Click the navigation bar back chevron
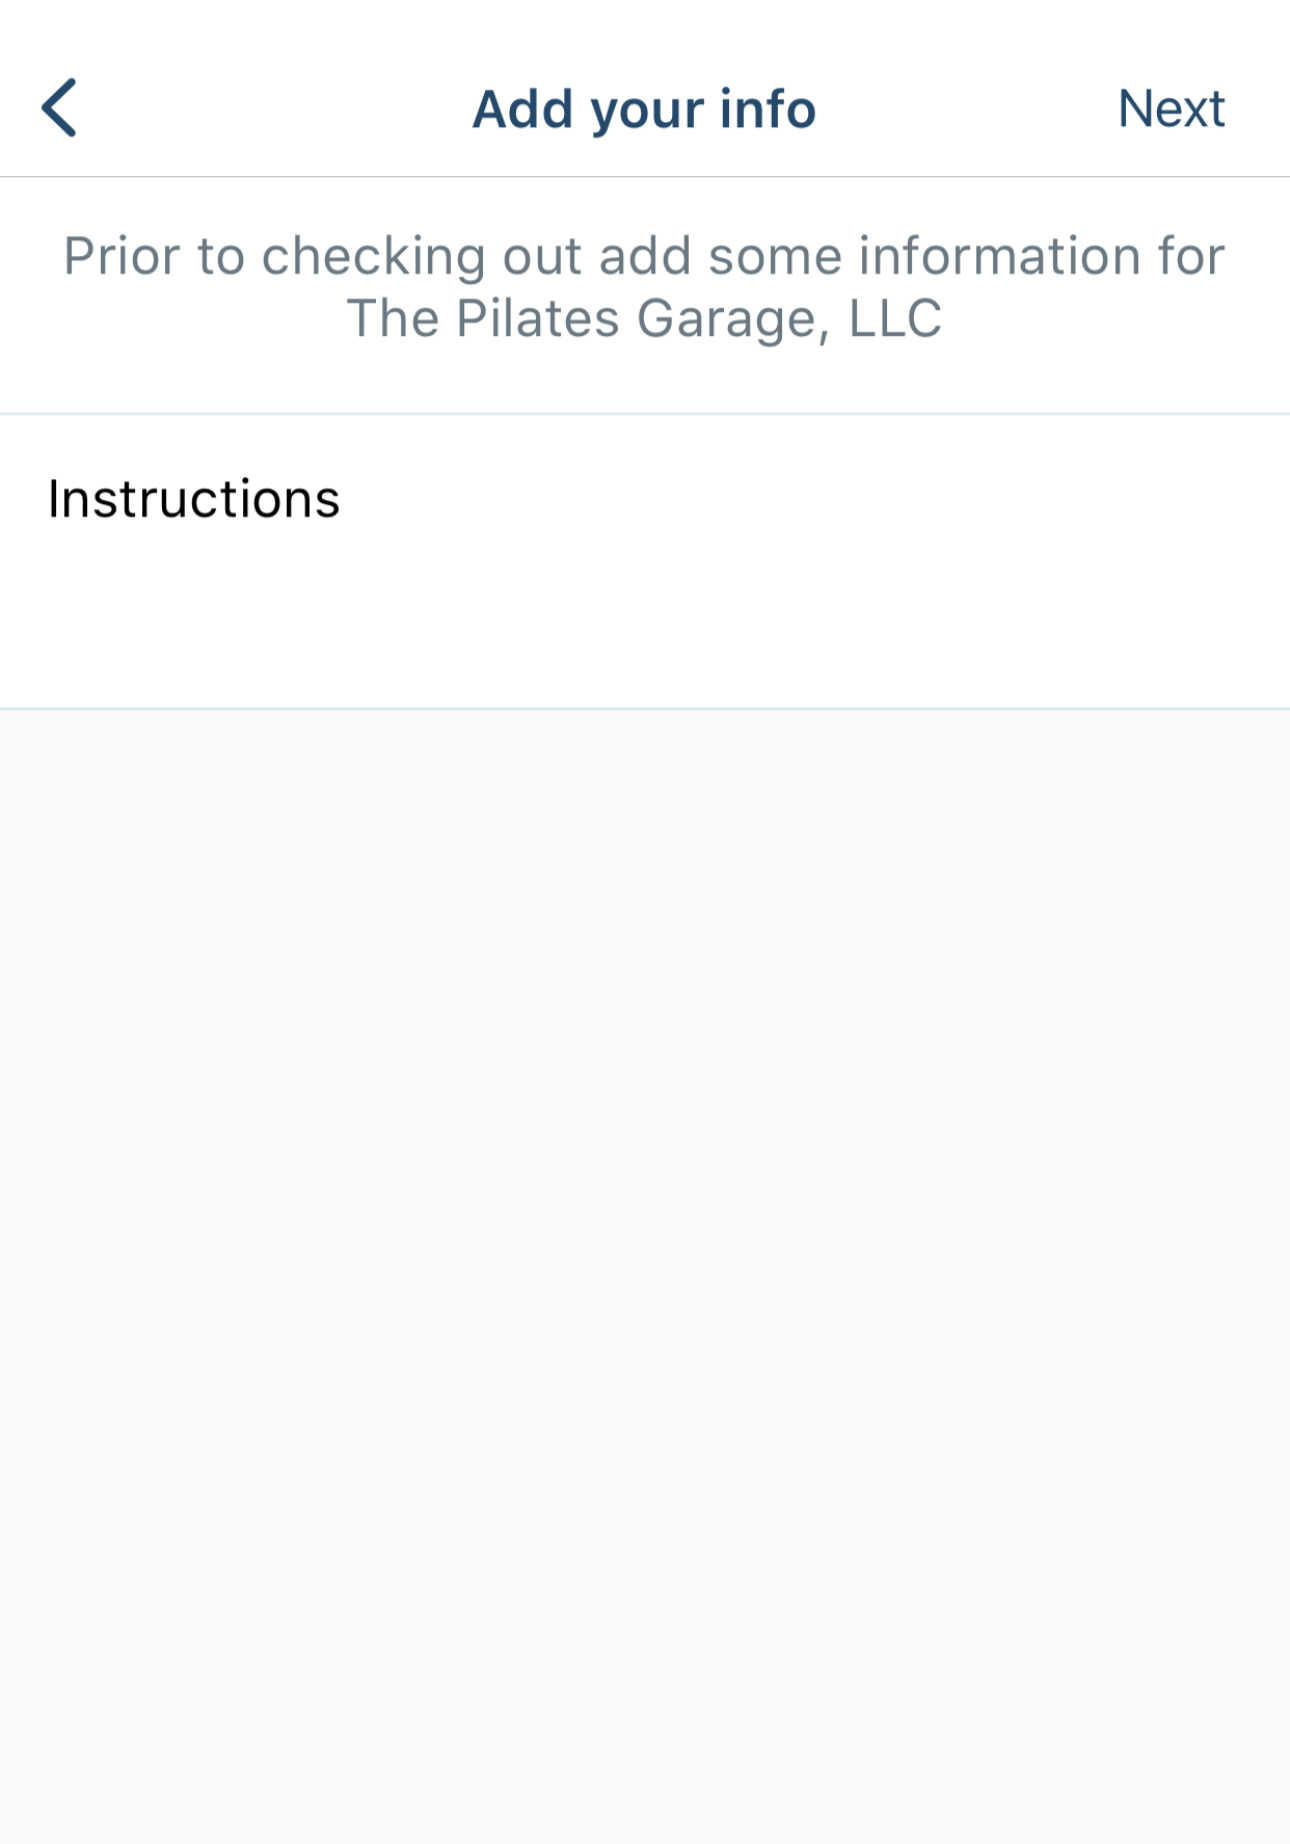 pos(59,108)
